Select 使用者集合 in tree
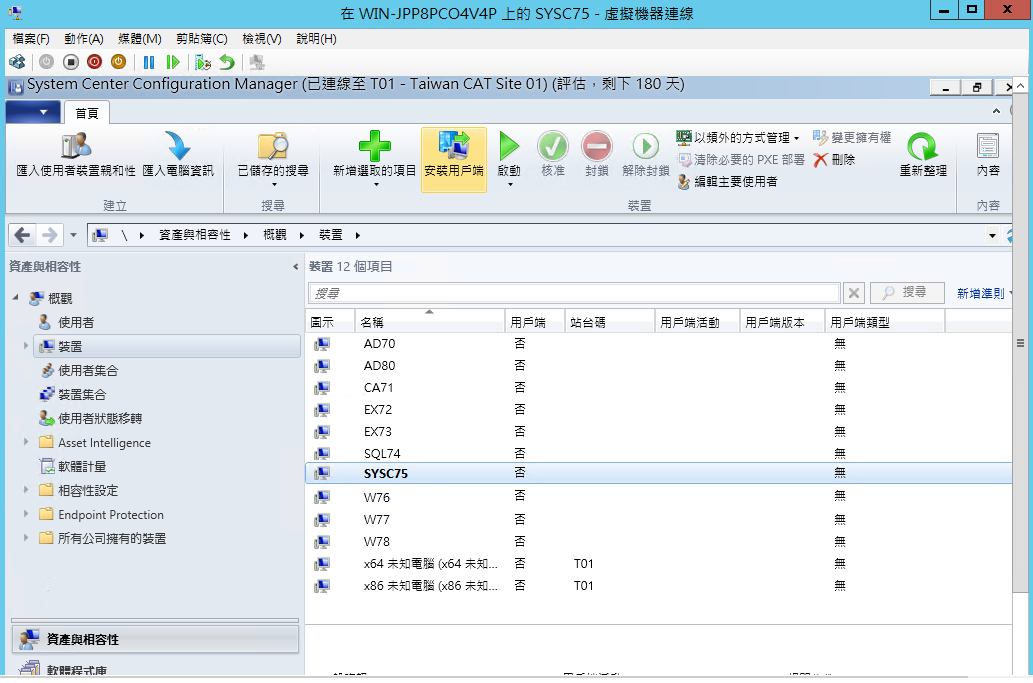 (x=88, y=370)
